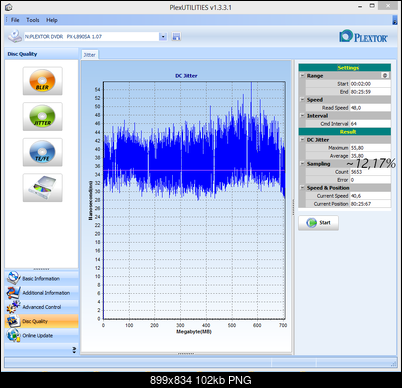Click the DC Jitter chart title

pos(186,76)
